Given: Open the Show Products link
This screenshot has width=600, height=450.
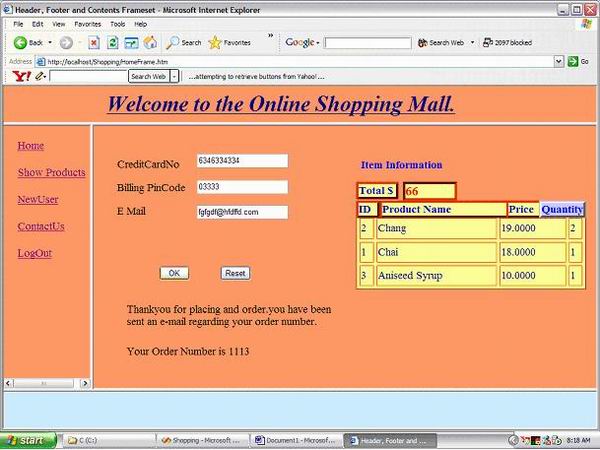Looking at the screenshot, I should tap(52, 173).
